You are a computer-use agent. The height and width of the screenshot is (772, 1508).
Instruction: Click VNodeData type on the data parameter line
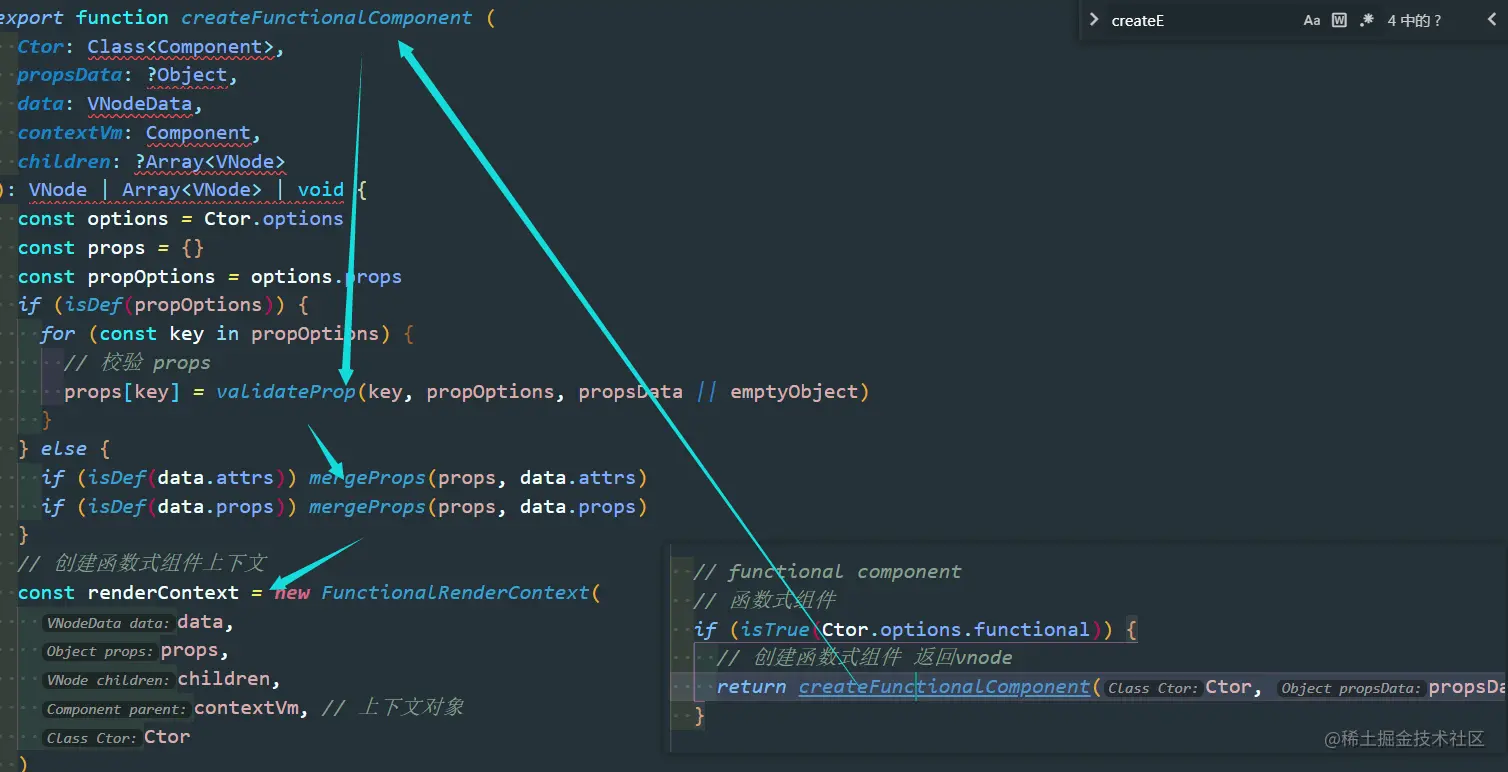139,104
